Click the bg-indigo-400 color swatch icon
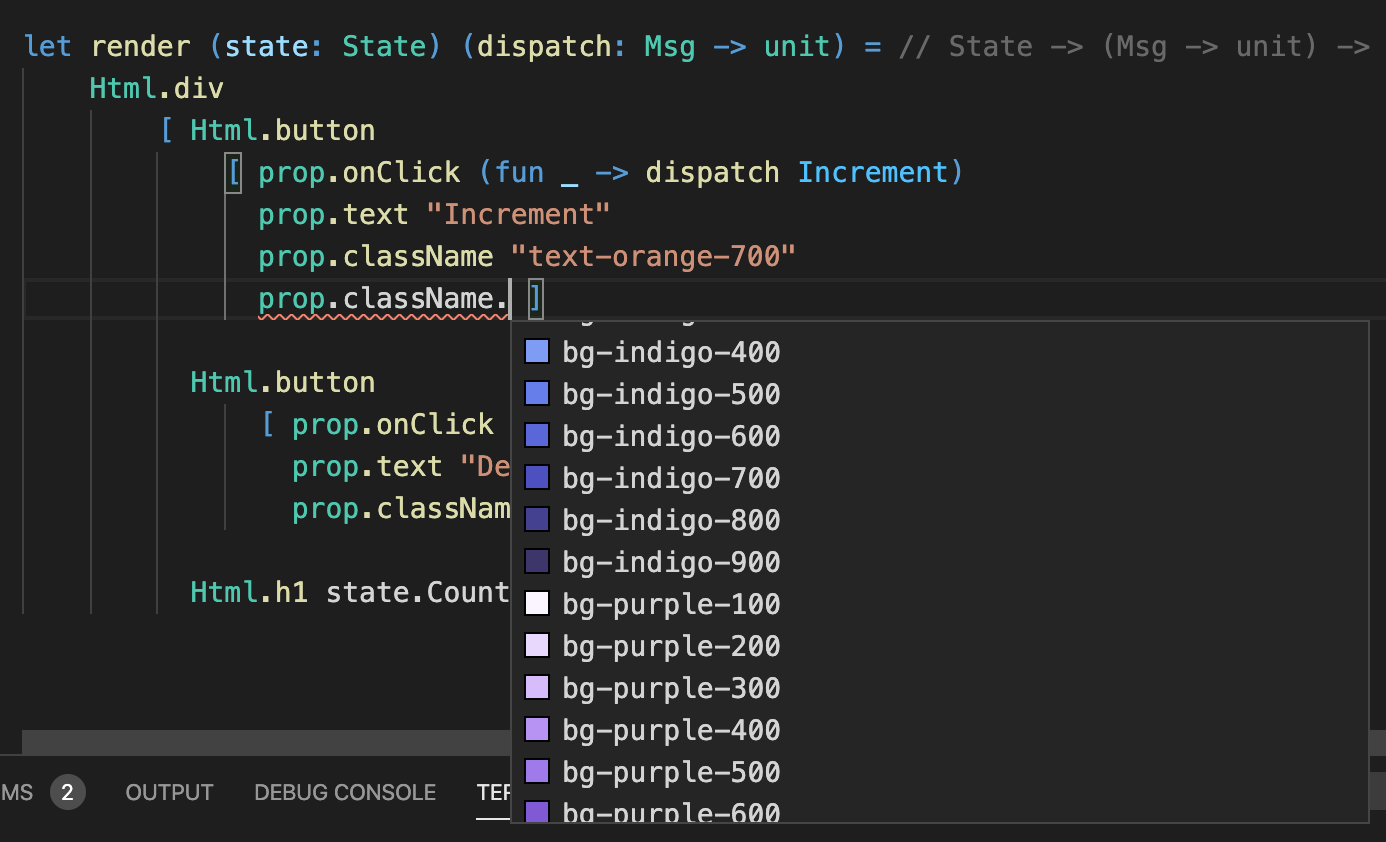 point(536,350)
